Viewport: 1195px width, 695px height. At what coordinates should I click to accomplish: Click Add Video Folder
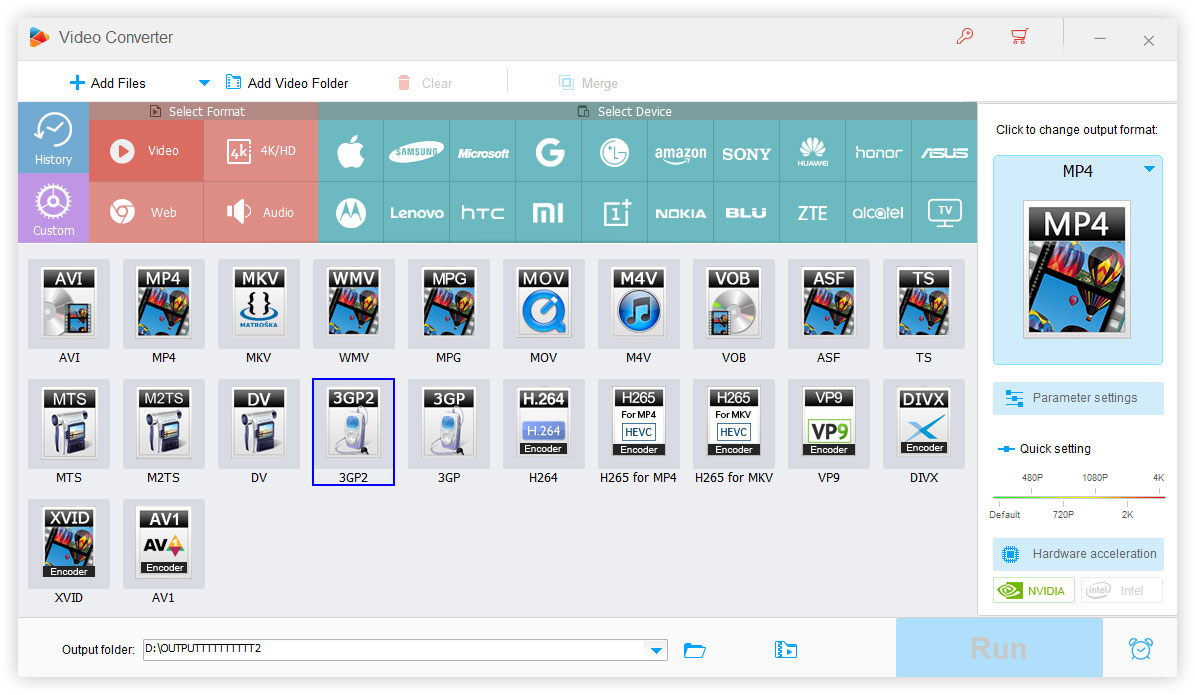tap(287, 83)
